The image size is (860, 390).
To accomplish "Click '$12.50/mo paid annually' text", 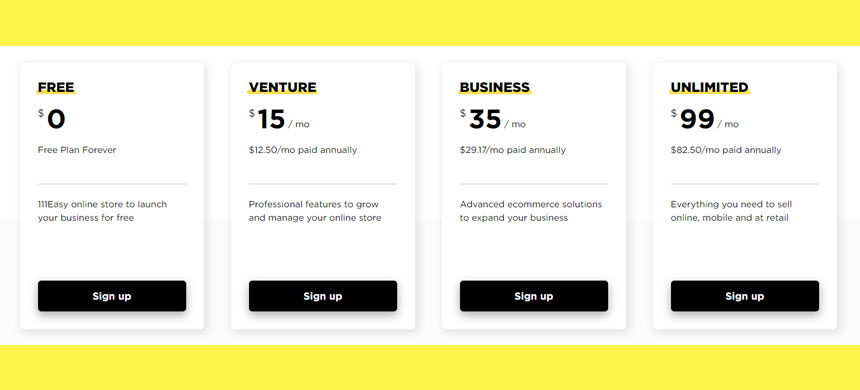I will (303, 150).
